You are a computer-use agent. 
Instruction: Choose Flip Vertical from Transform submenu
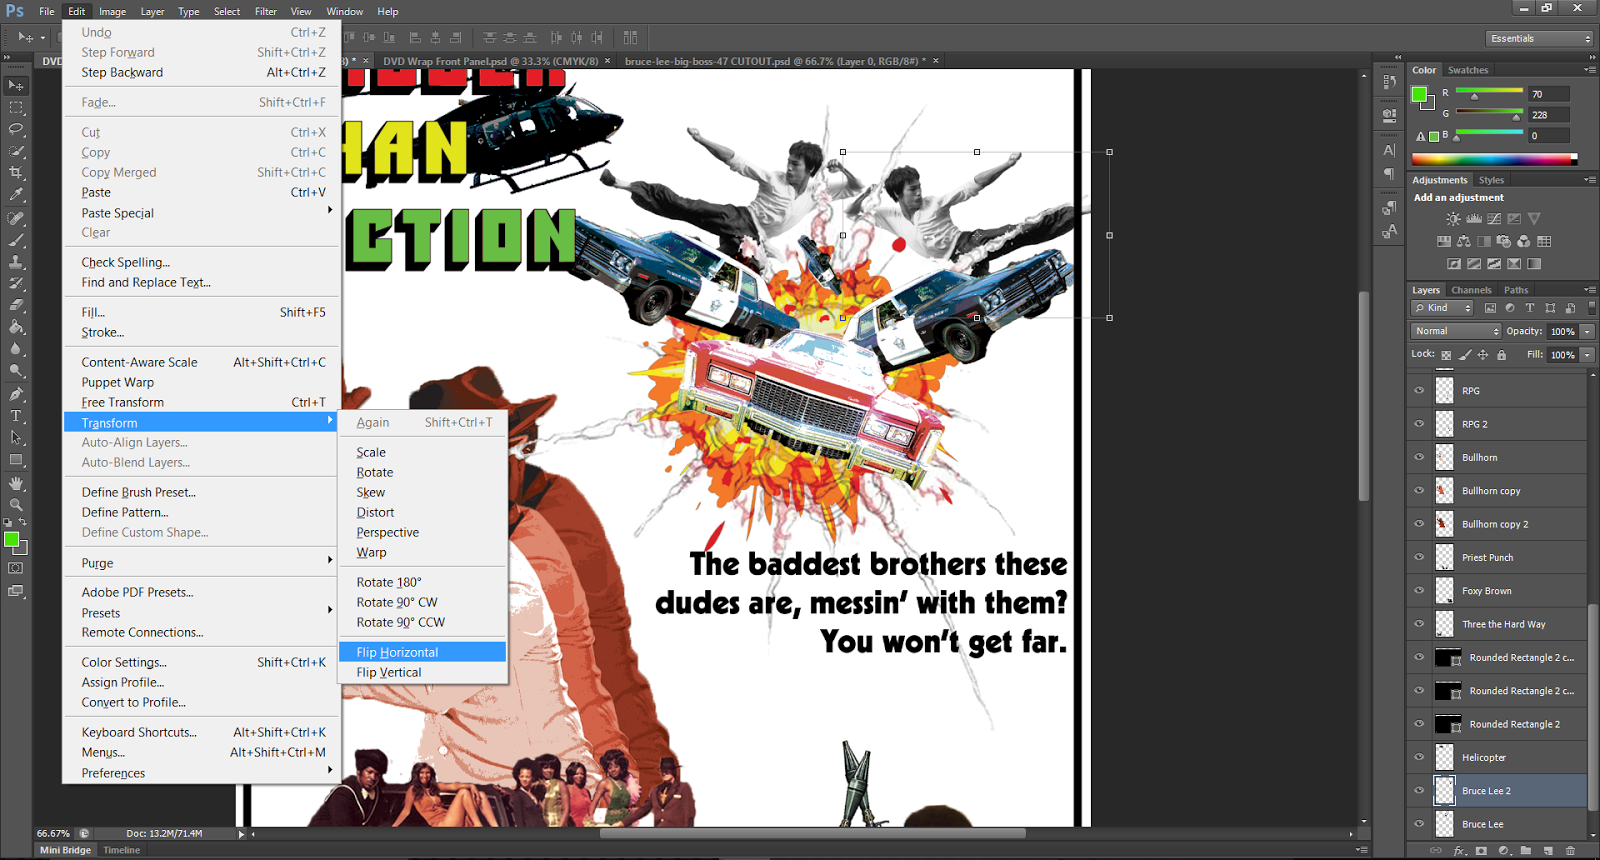pos(423,672)
